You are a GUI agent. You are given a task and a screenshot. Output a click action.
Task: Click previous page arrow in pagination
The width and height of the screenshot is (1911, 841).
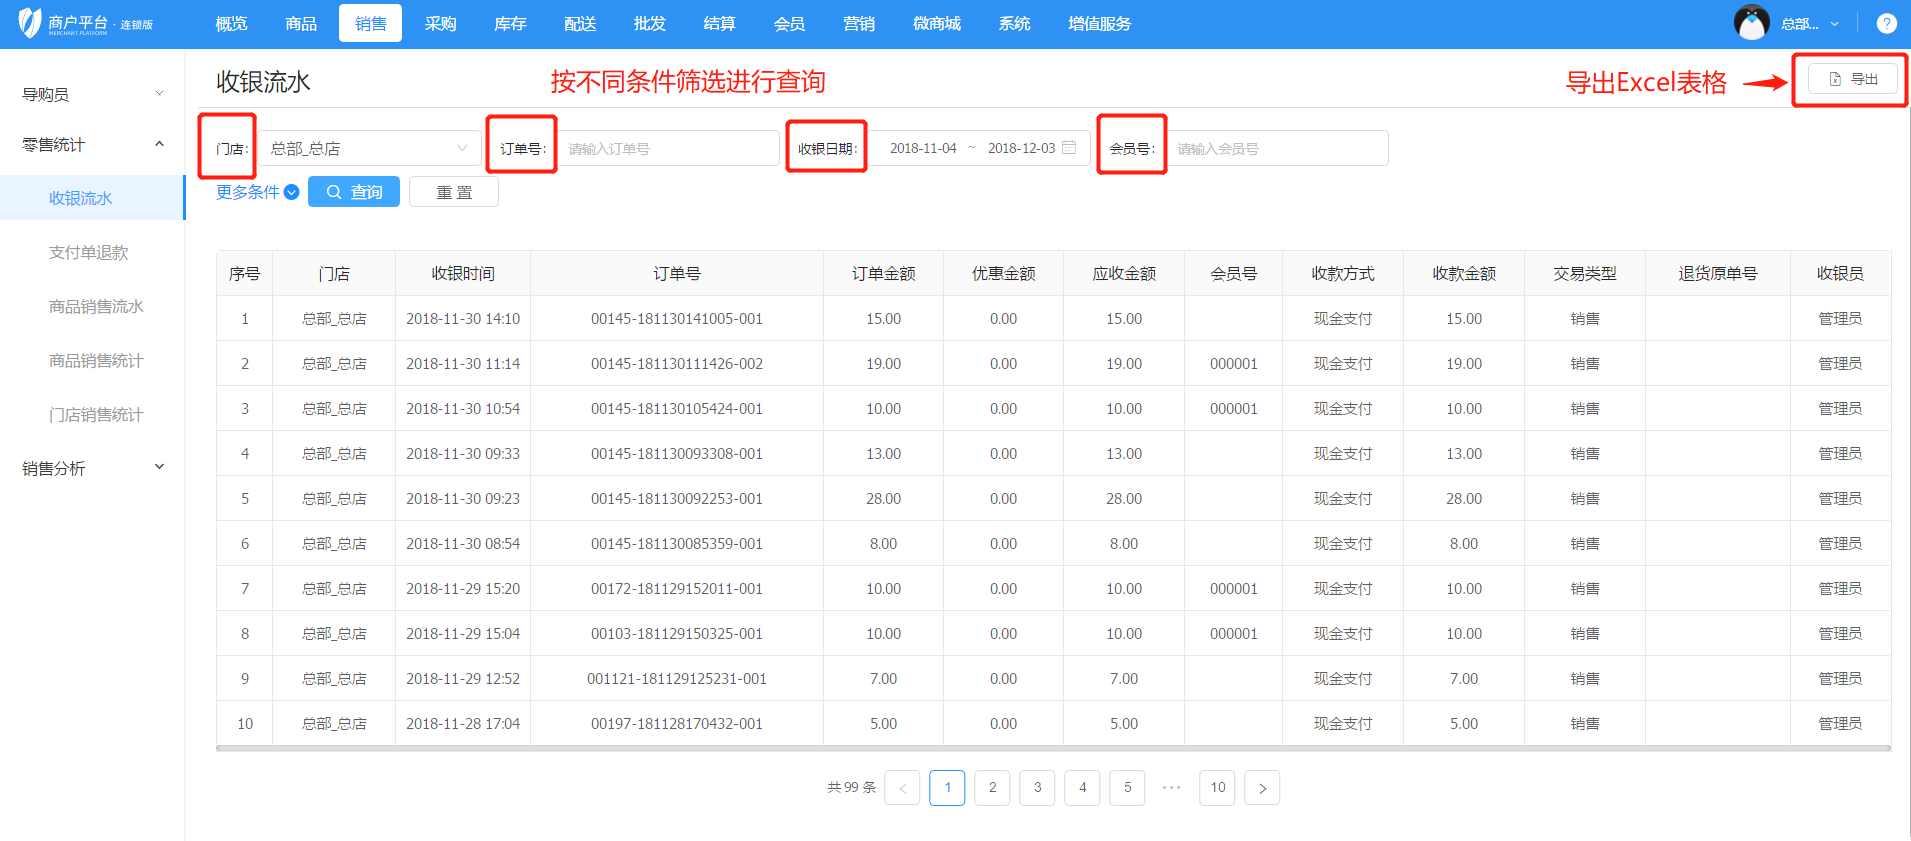pyautogui.click(x=902, y=788)
